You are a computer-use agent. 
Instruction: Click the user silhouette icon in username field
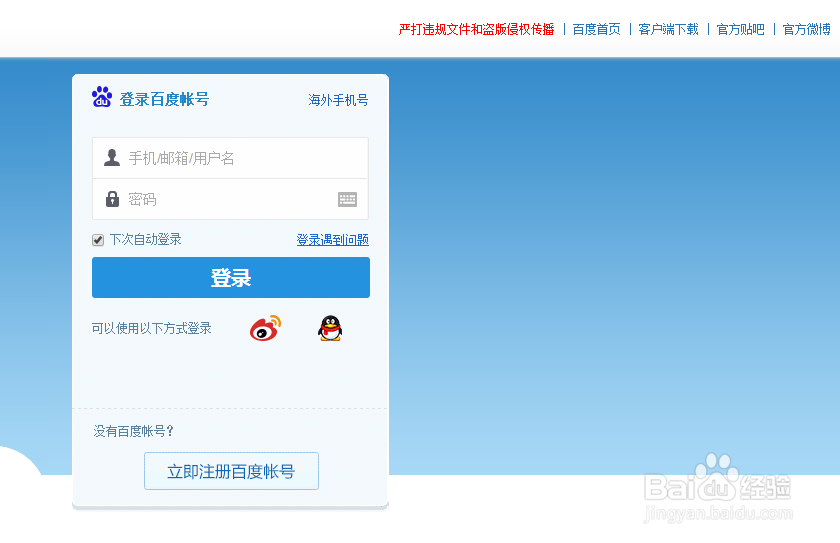(x=112, y=157)
